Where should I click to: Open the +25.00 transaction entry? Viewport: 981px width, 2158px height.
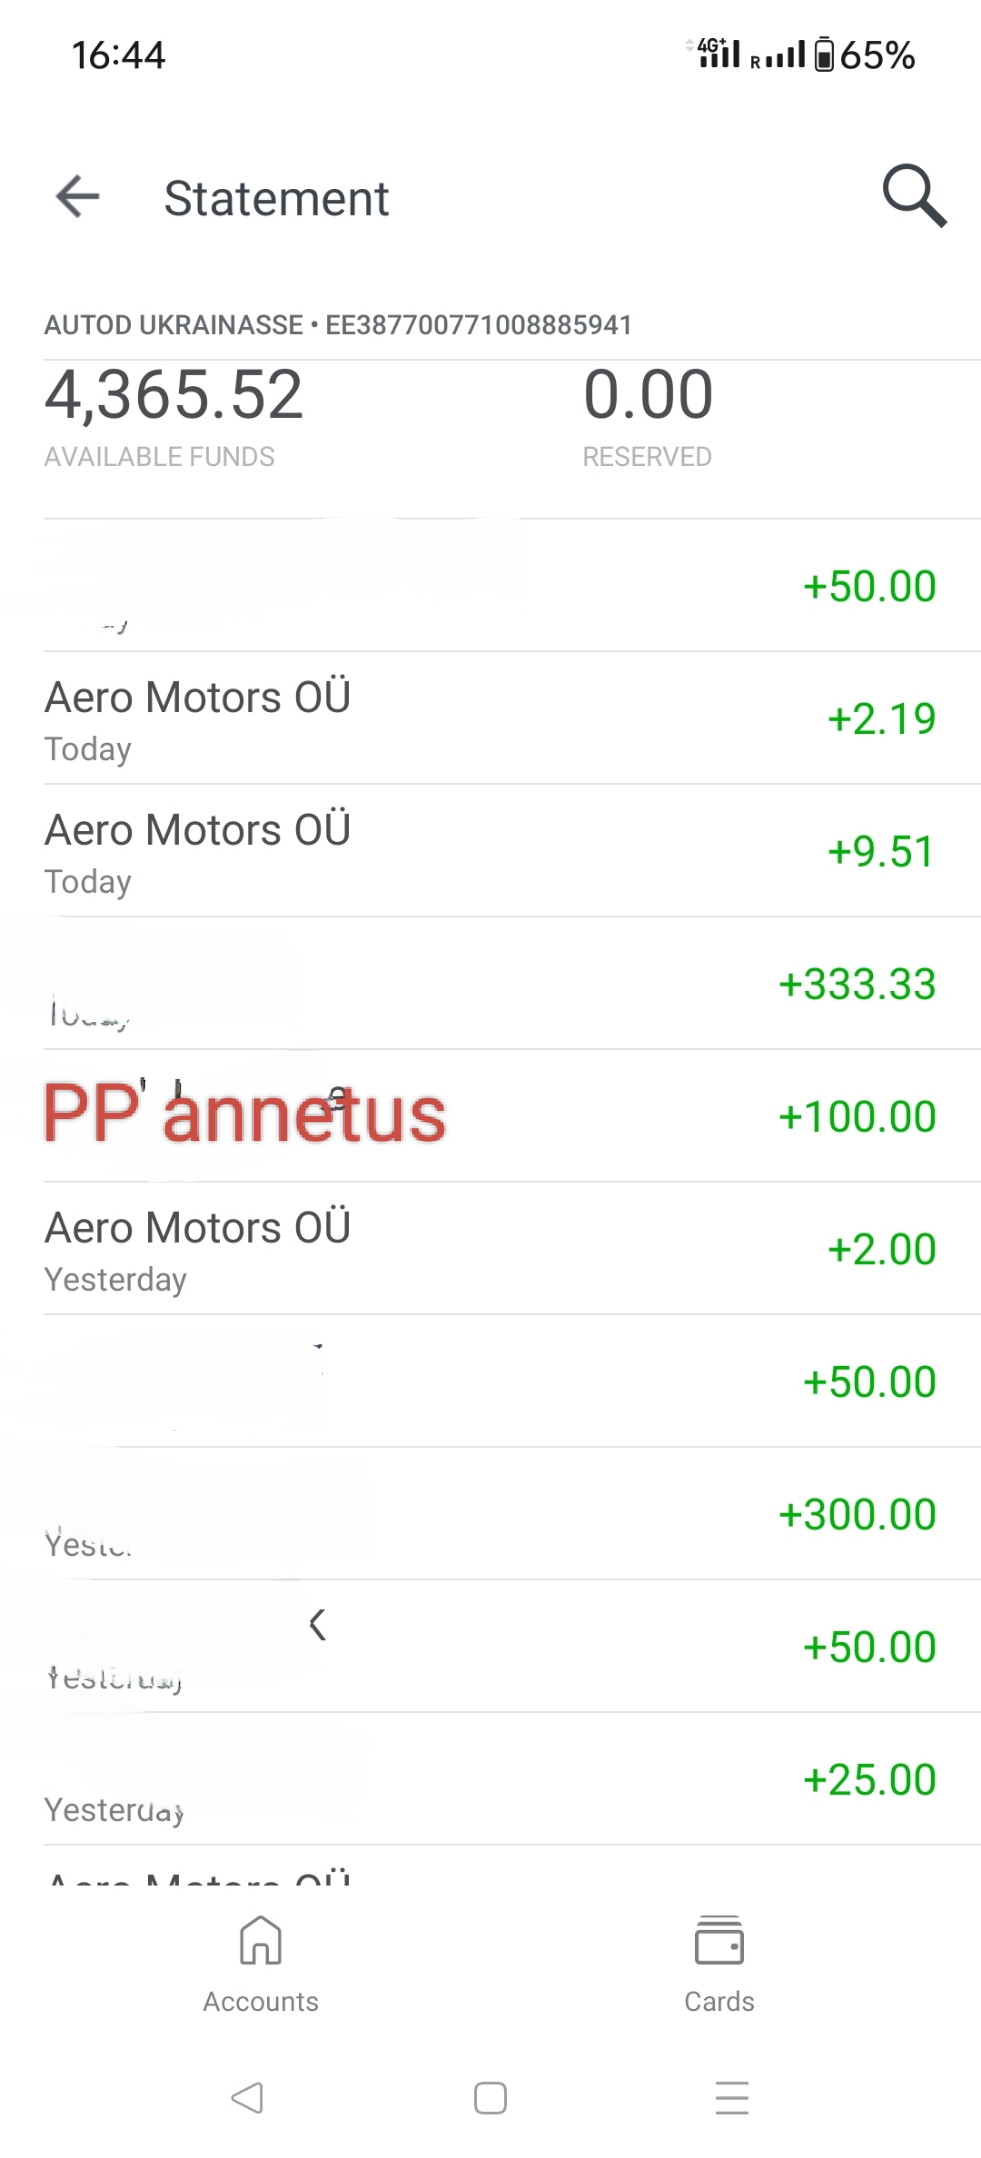(490, 1780)
